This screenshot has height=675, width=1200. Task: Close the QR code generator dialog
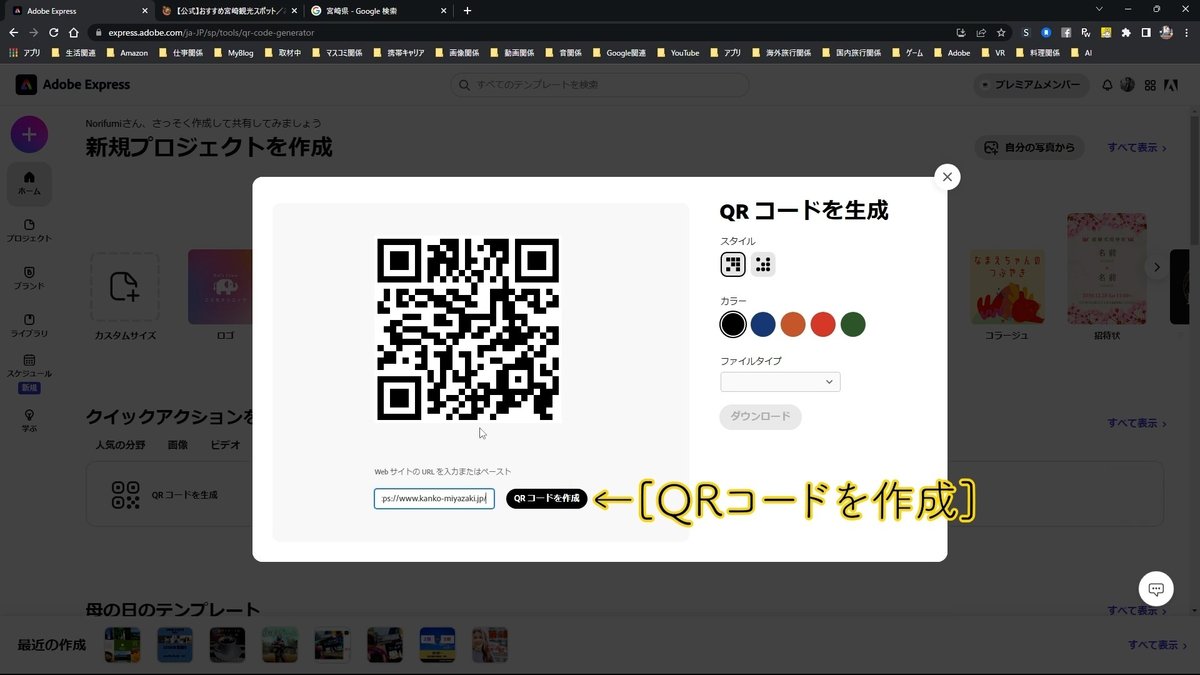pos(946,177)
